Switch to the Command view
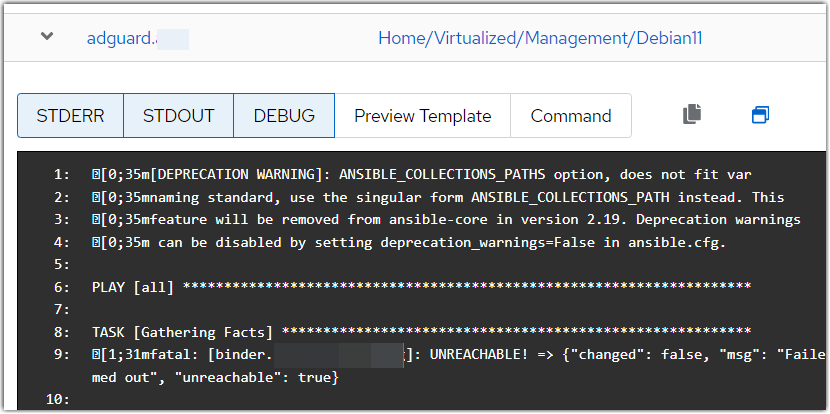This screenshot has width=830, height=414. pos(570,116)
